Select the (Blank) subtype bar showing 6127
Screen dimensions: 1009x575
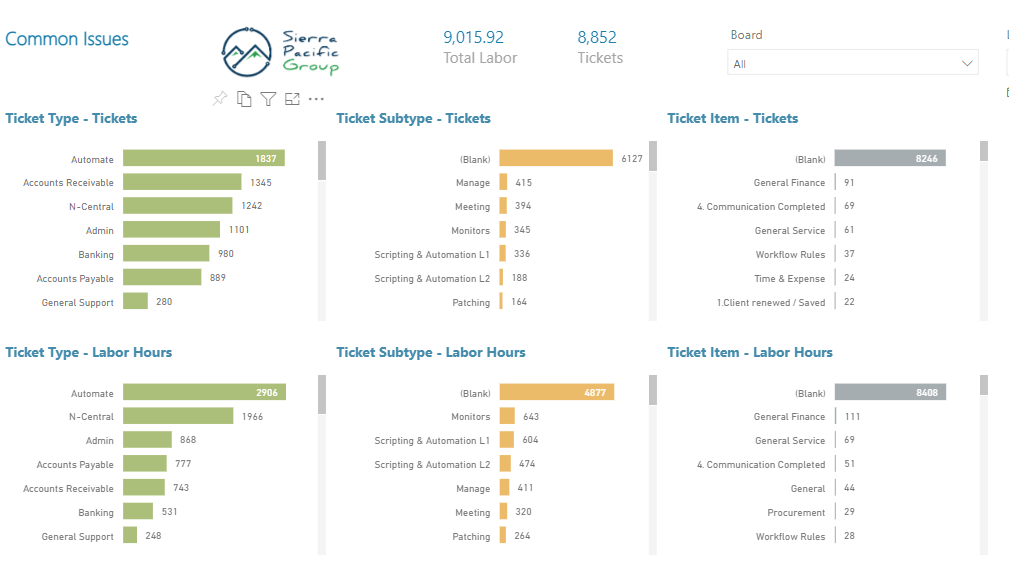[556, 158]
